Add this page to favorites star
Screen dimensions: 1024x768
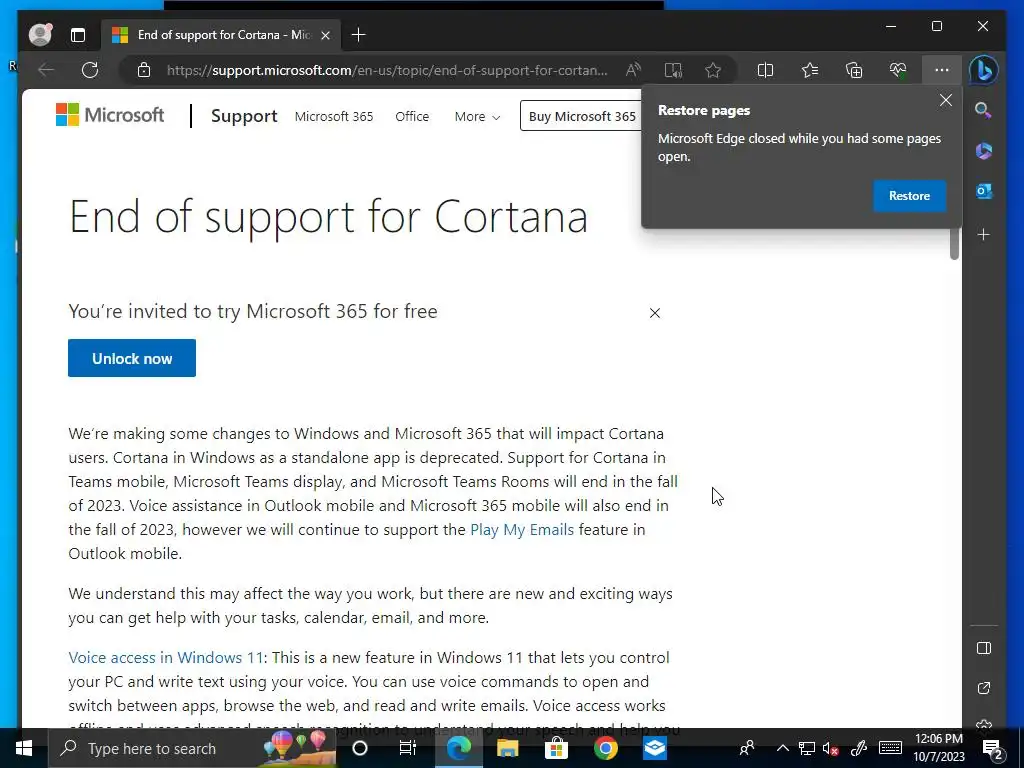coord(713,70)
